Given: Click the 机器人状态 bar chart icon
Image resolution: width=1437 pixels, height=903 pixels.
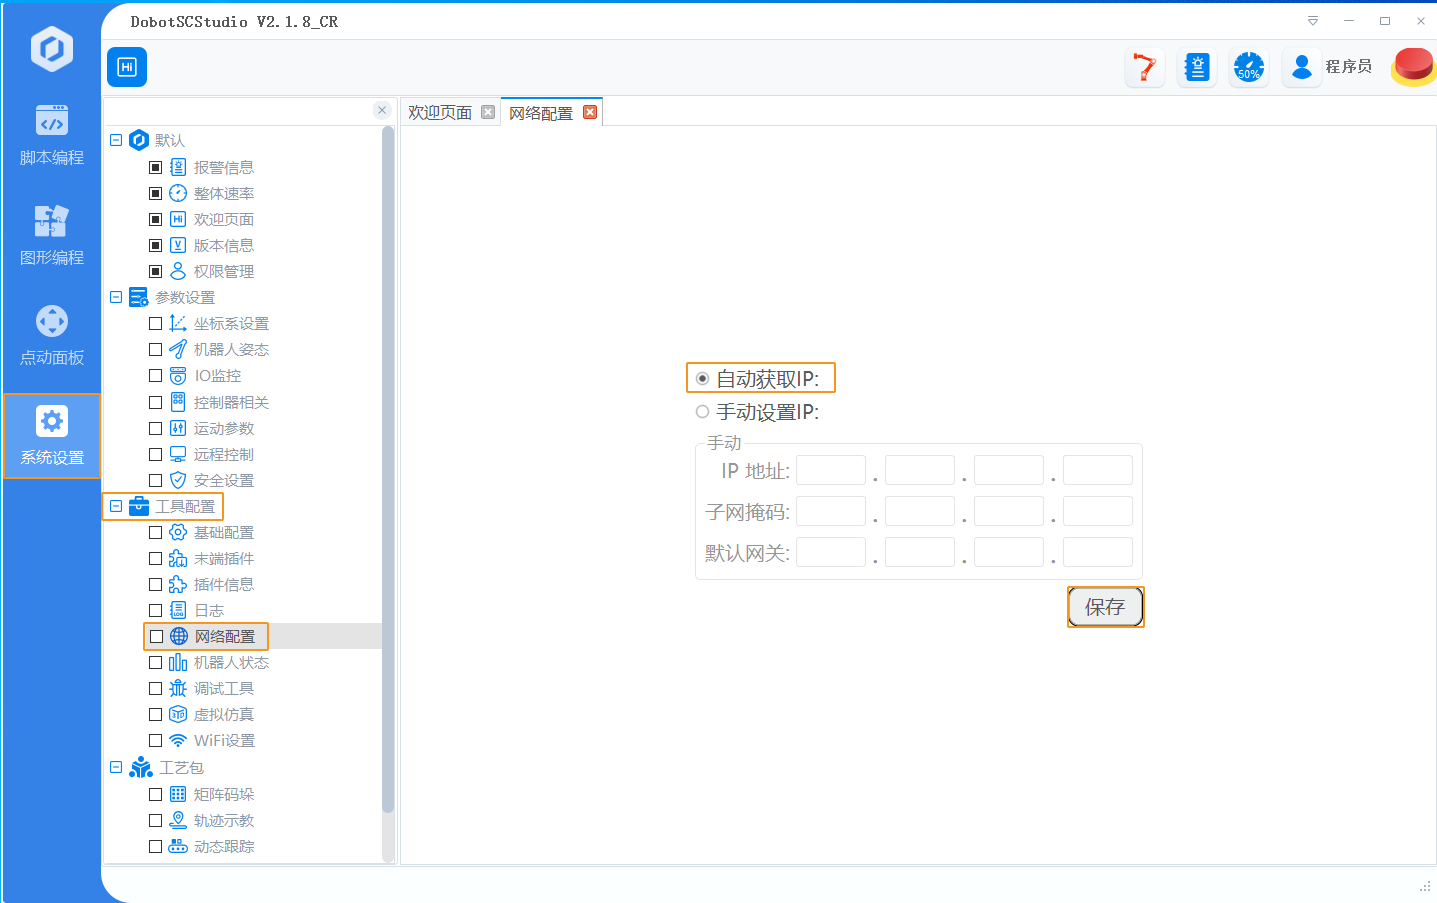Looking at the screenshot, I should (178, 662).
